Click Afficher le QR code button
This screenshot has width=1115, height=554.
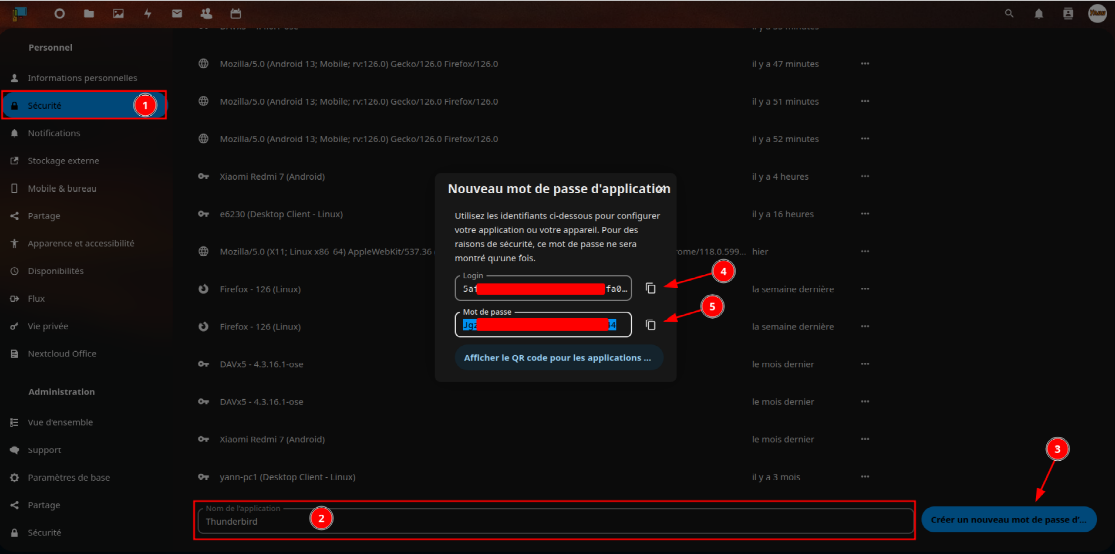coord(558,357)
